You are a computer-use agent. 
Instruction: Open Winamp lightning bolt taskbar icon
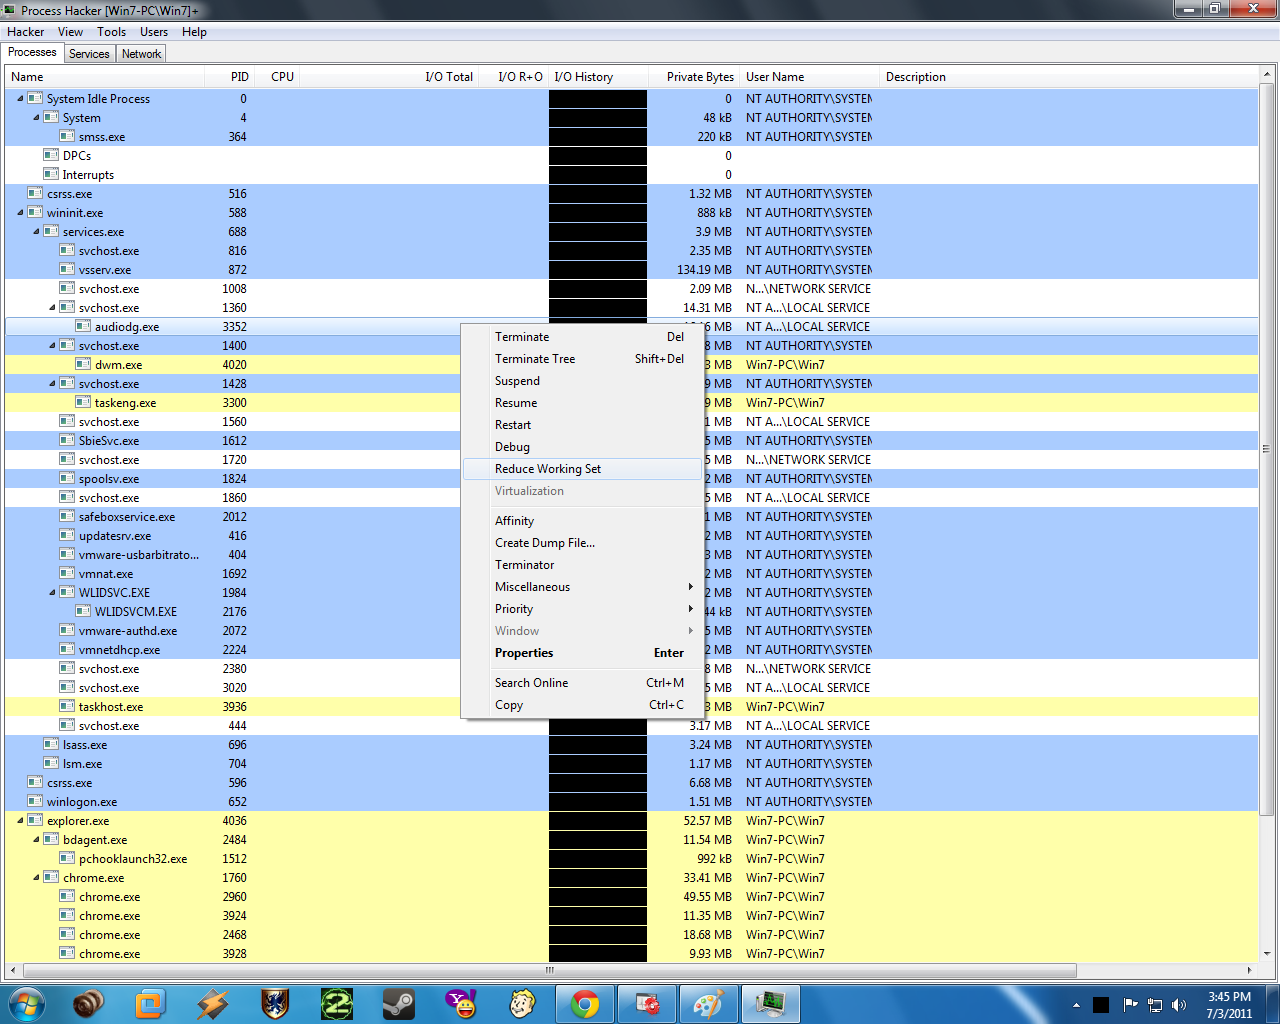(x=212, y=1003)
